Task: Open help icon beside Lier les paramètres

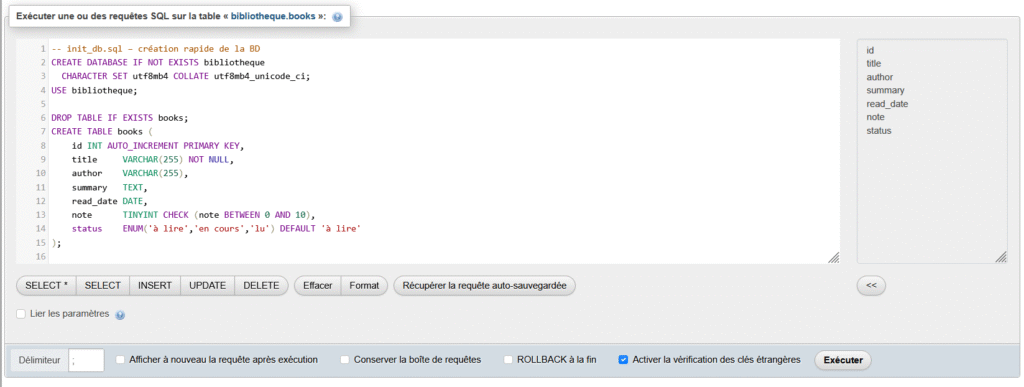Action: coord(120,315)
